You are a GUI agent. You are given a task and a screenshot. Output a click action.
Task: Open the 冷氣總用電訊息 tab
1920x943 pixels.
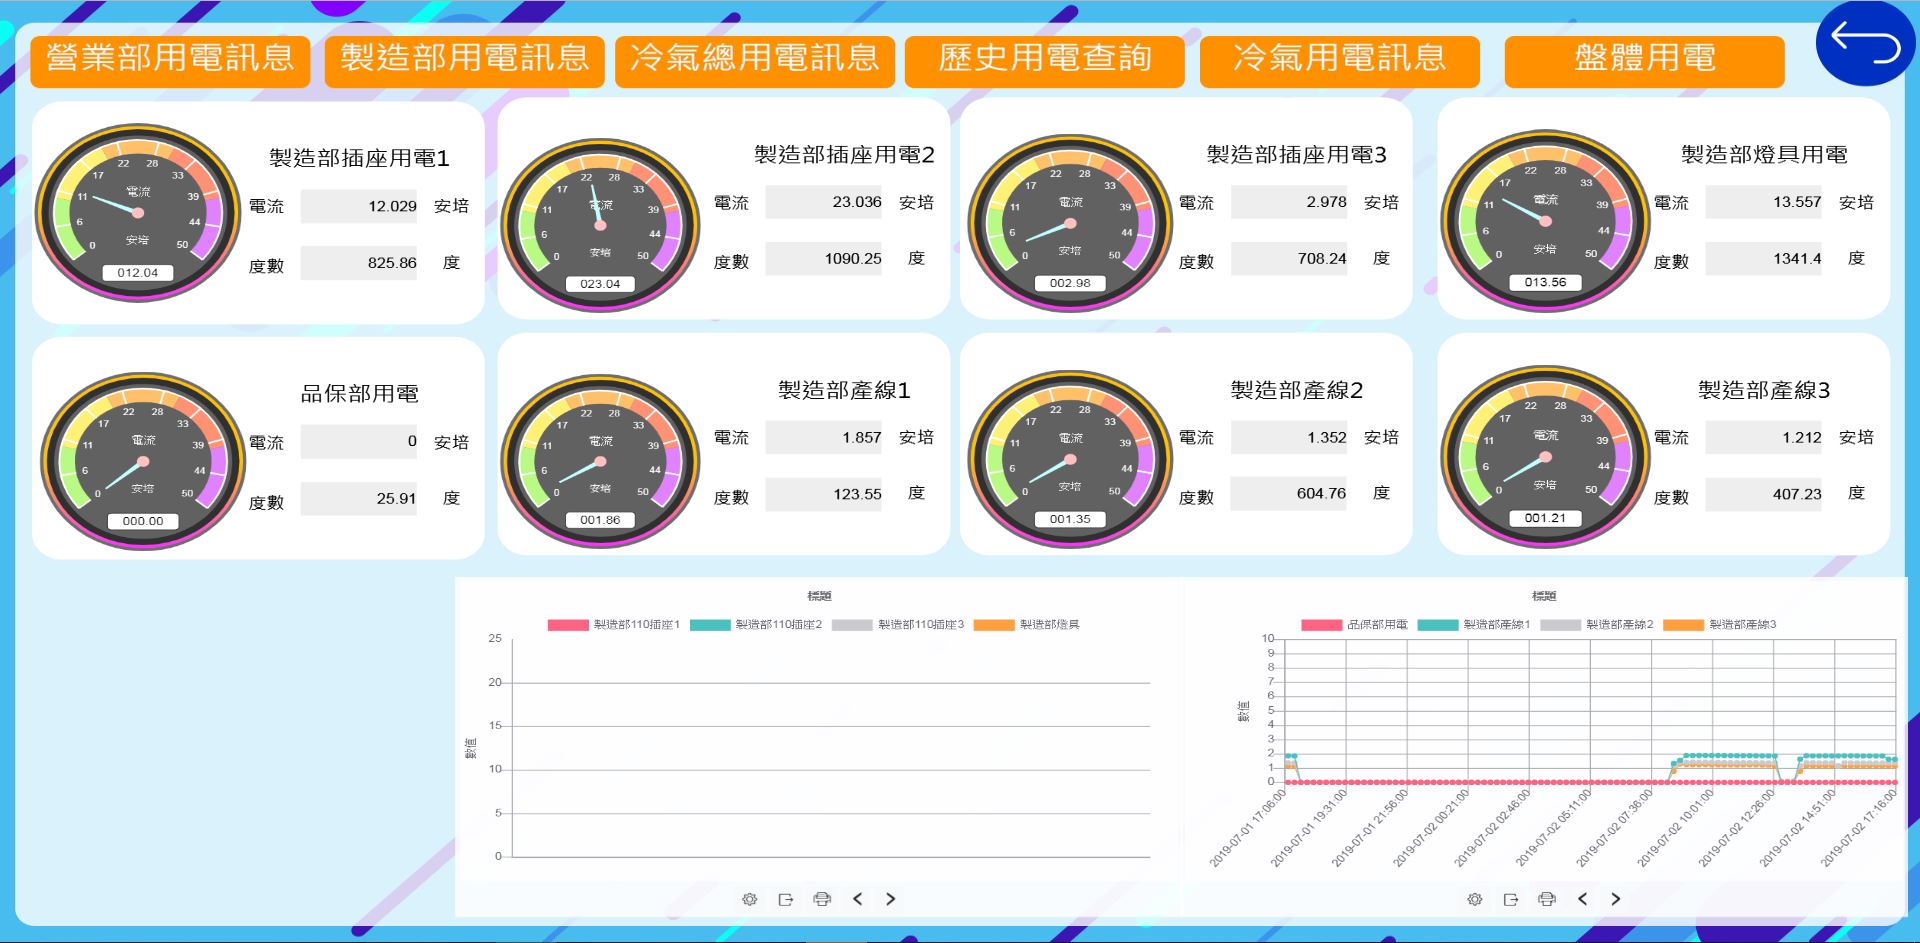tap(755, 60)
